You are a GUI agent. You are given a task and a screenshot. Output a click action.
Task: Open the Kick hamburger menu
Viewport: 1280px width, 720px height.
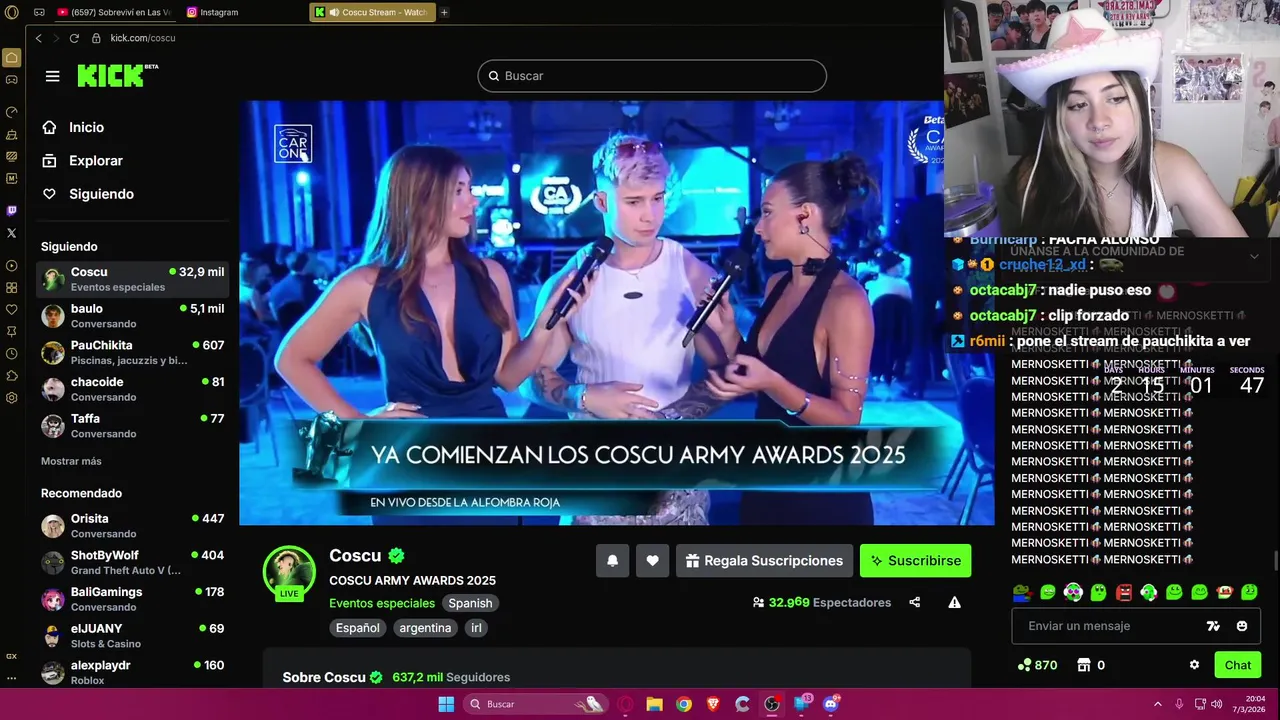(53, 76)
